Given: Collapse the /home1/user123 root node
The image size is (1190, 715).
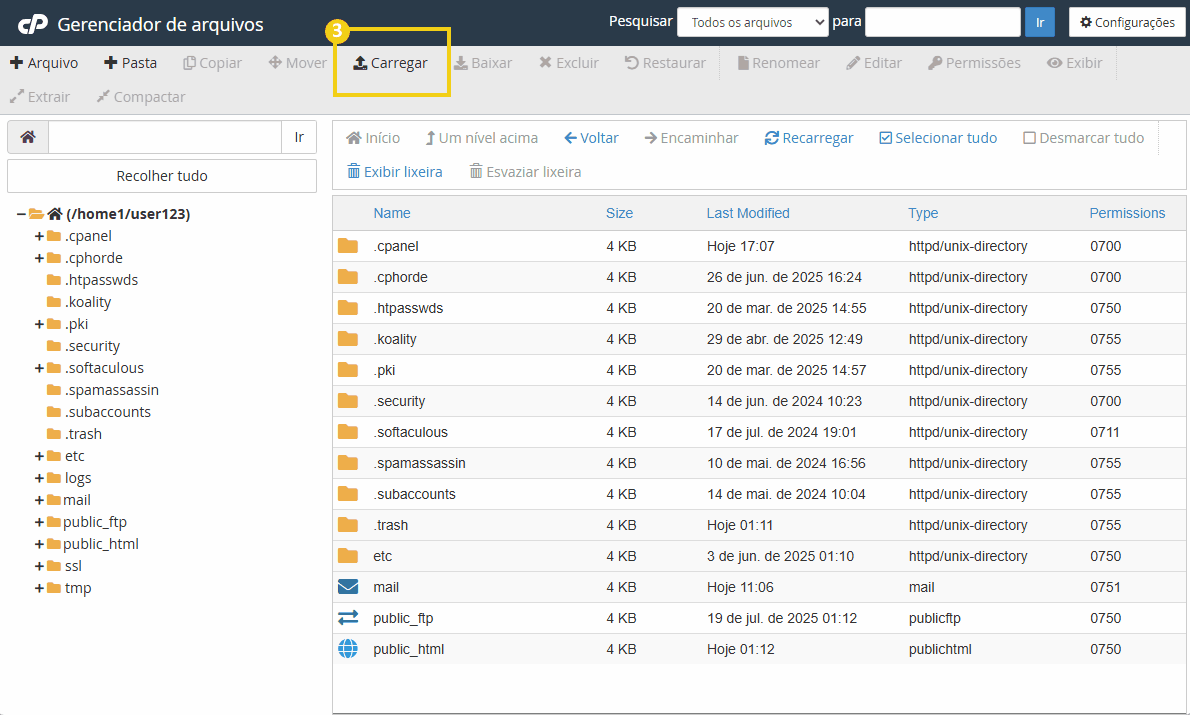Looking at the screenshot, I should [x=21, y=214].
